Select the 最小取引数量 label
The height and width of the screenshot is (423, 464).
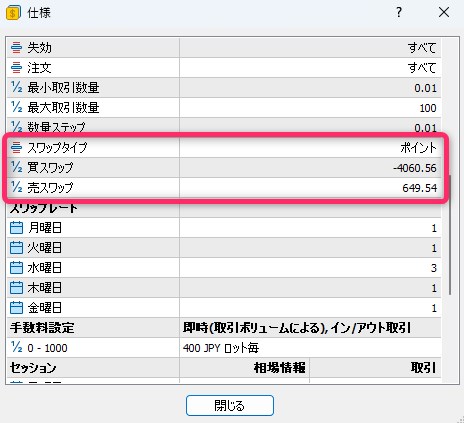click(x=63, y=88)
